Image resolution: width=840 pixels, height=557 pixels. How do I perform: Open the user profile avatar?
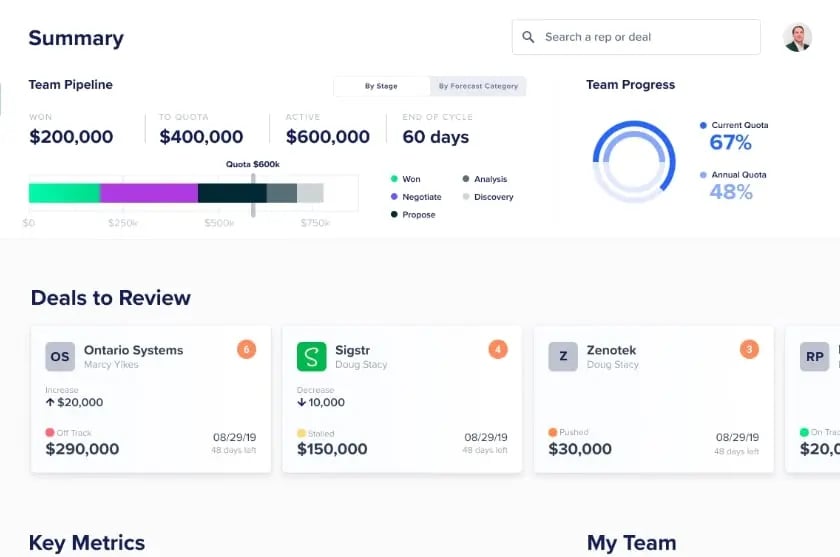coord(797,37)
